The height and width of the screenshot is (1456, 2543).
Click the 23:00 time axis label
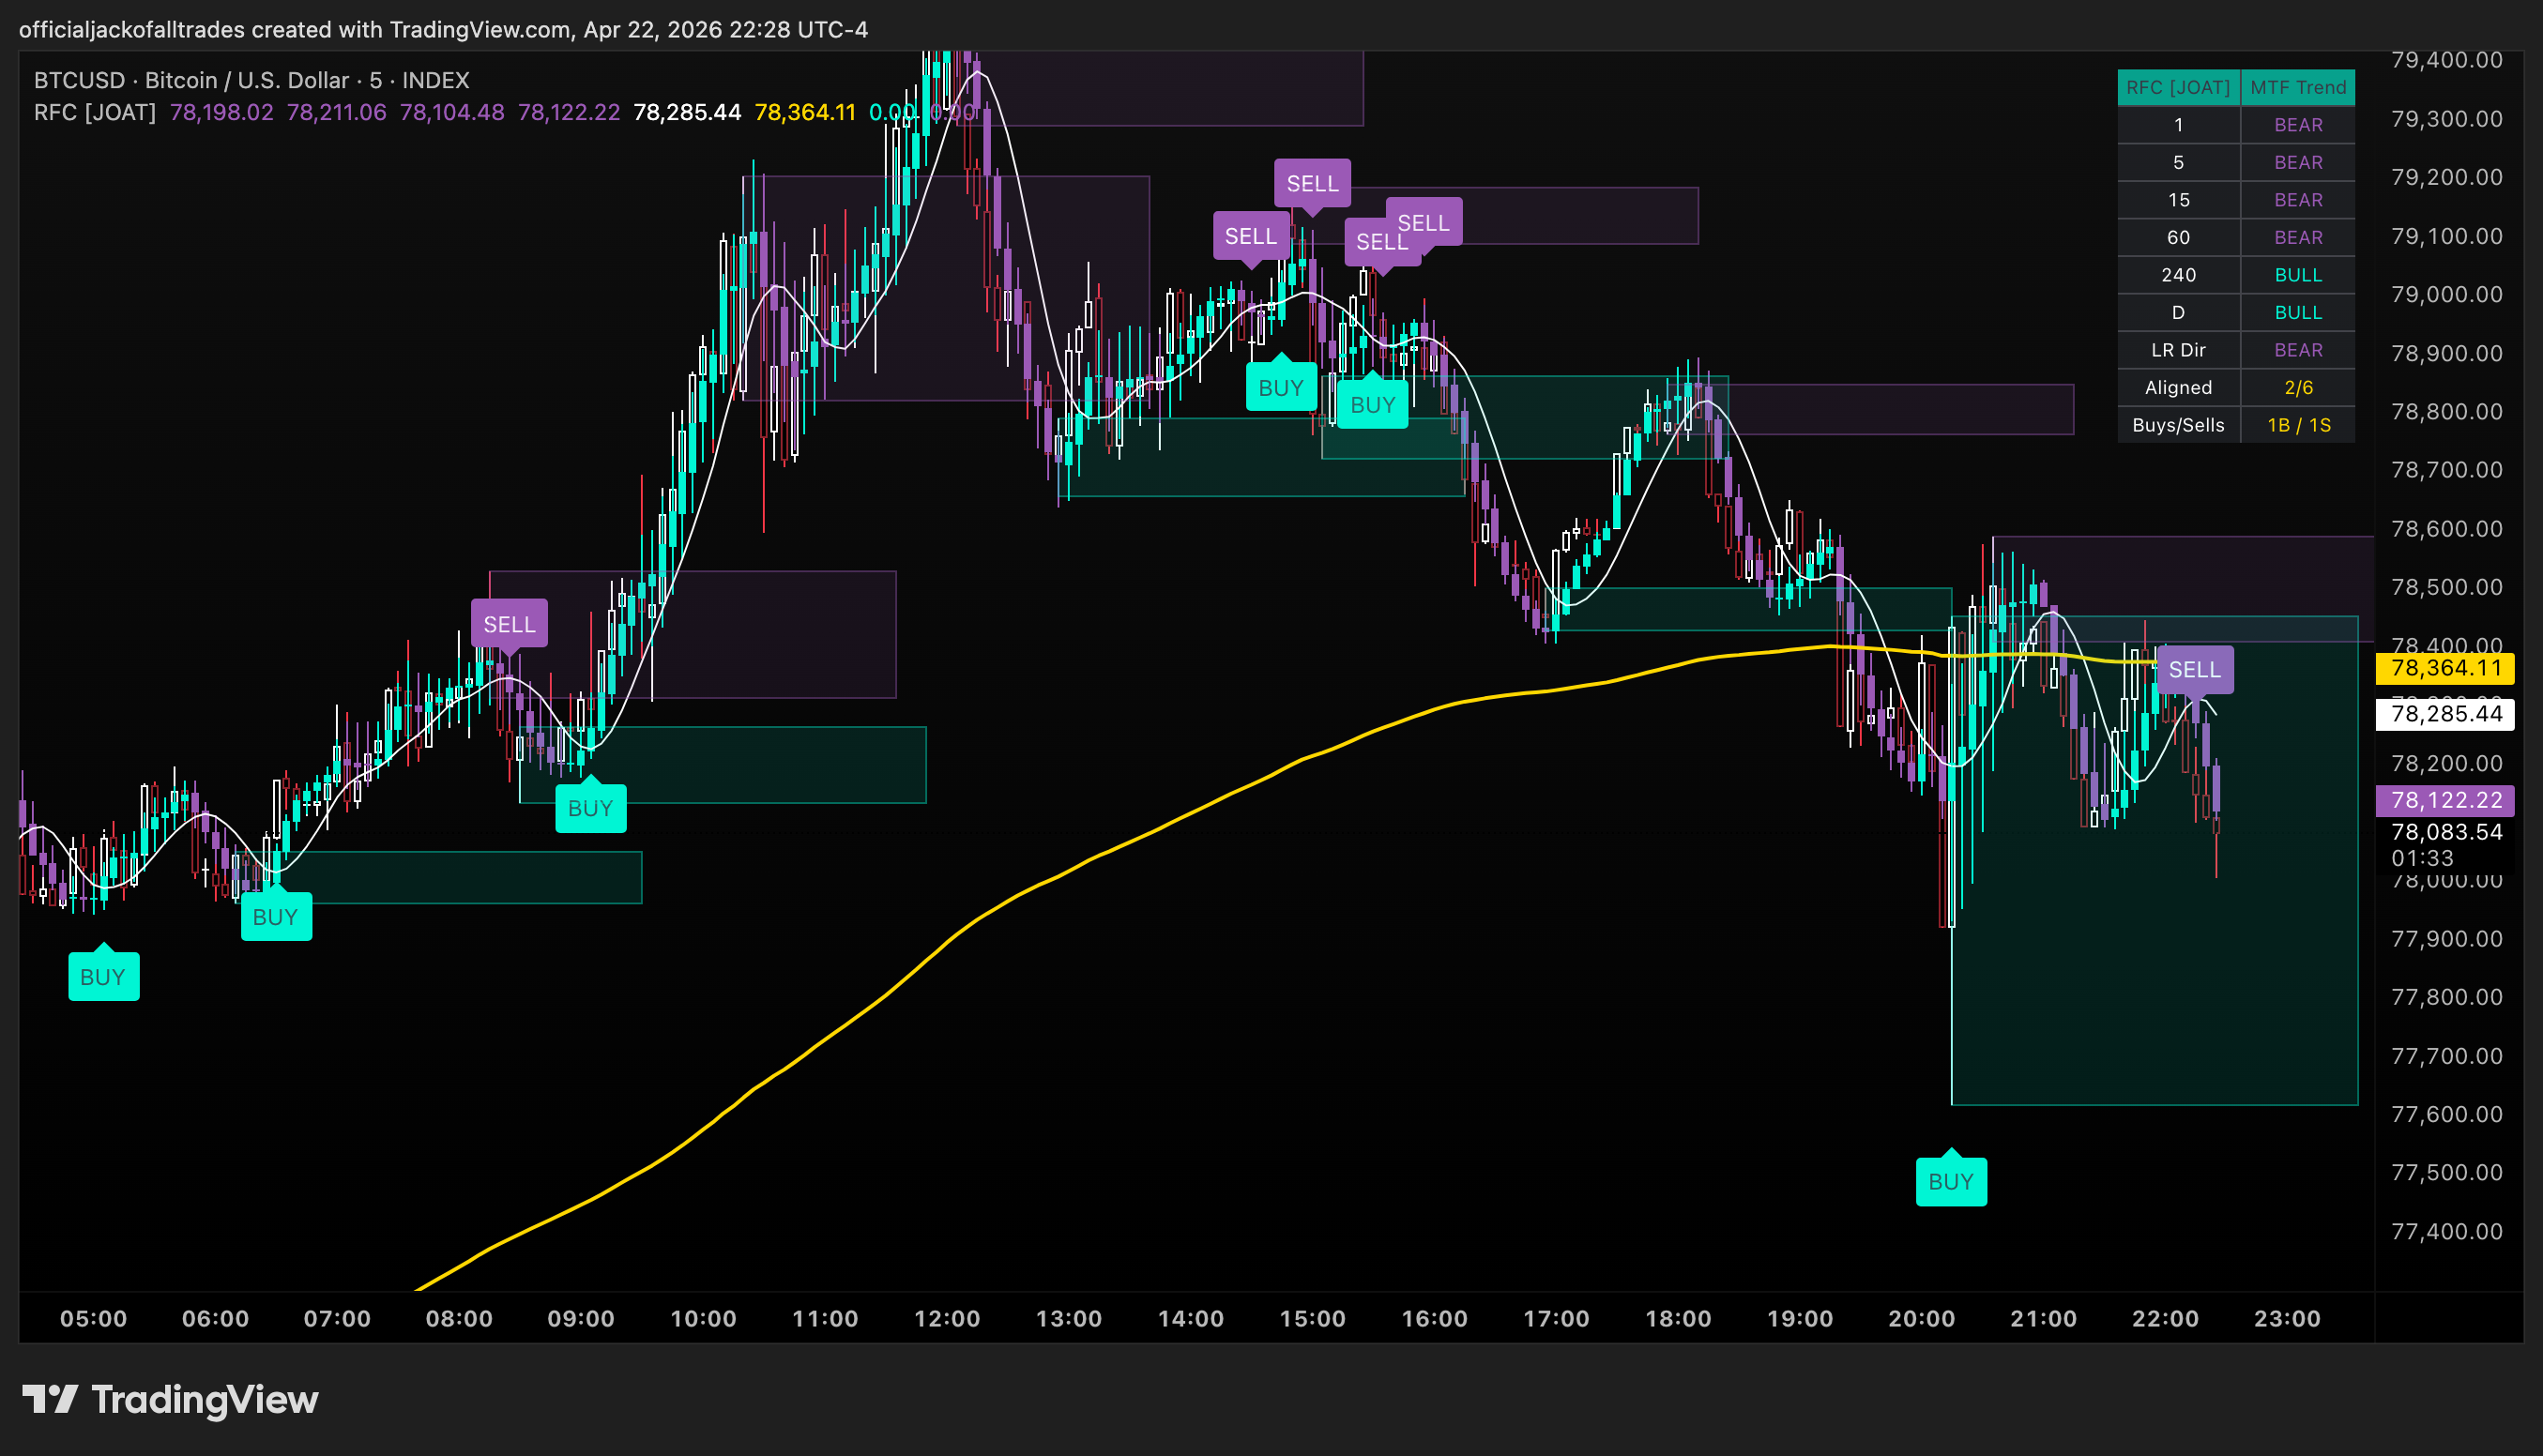(x=2288, y=1318)
